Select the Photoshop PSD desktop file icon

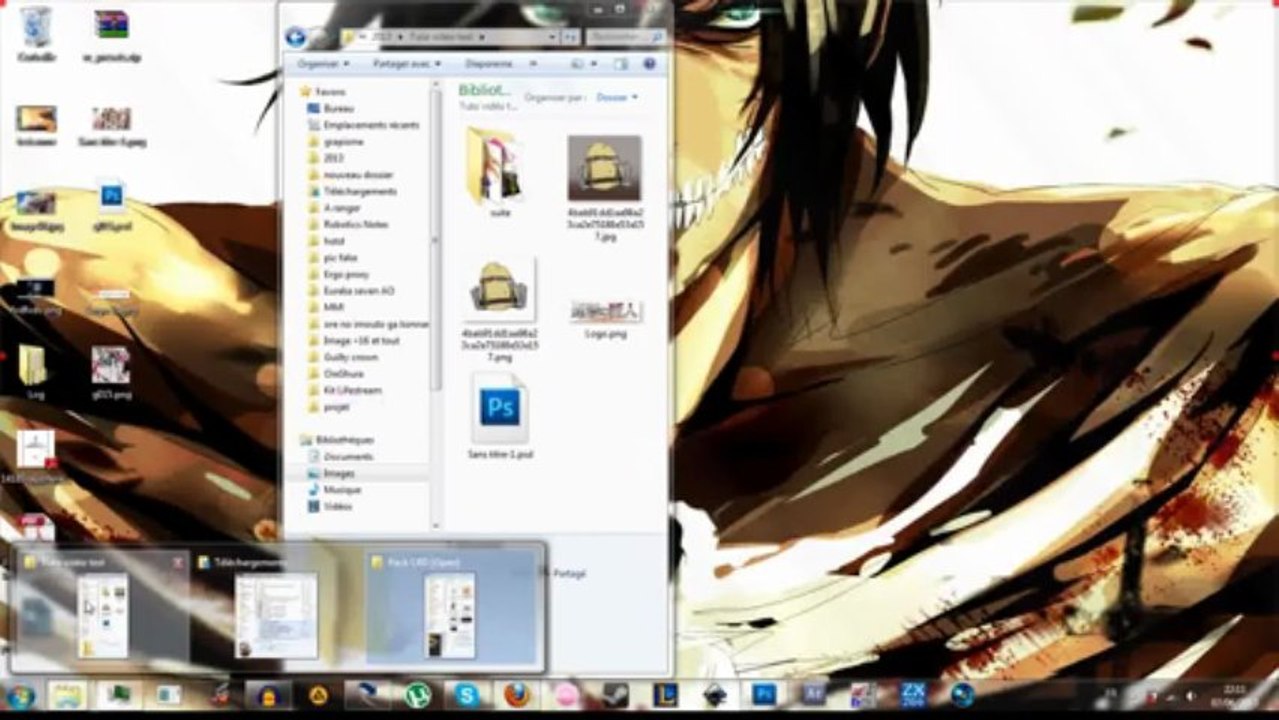[x=112, y=204]
